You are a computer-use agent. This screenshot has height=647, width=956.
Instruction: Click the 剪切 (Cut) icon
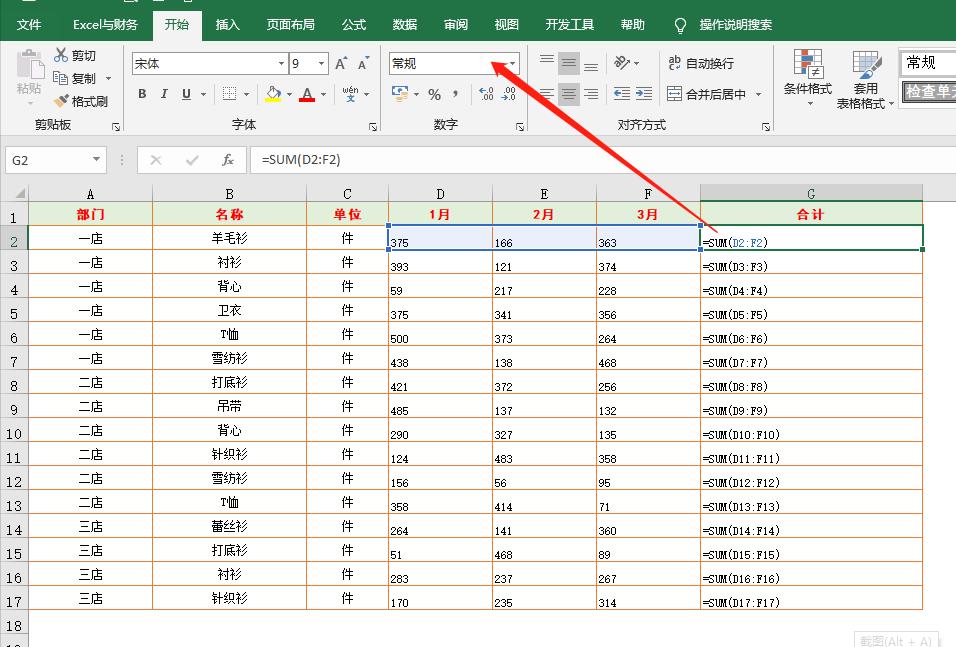(x=70, y=54)
